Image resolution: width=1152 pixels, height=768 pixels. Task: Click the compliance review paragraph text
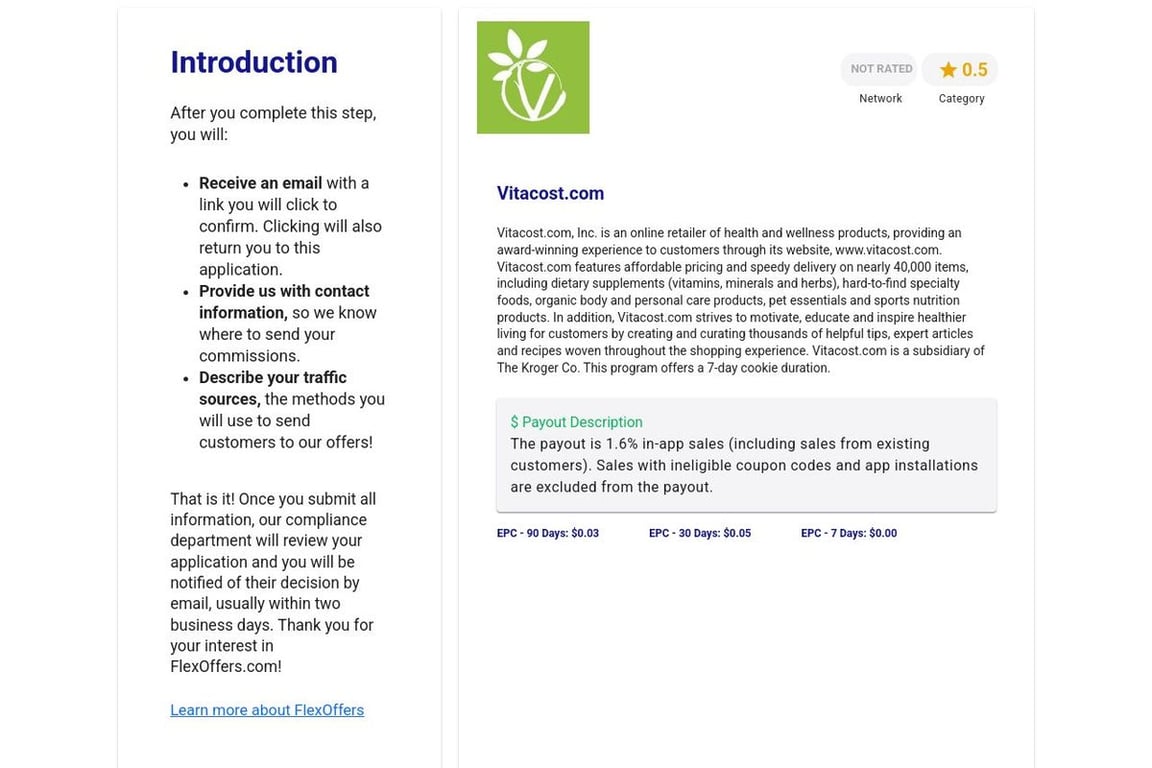point(273,583)
